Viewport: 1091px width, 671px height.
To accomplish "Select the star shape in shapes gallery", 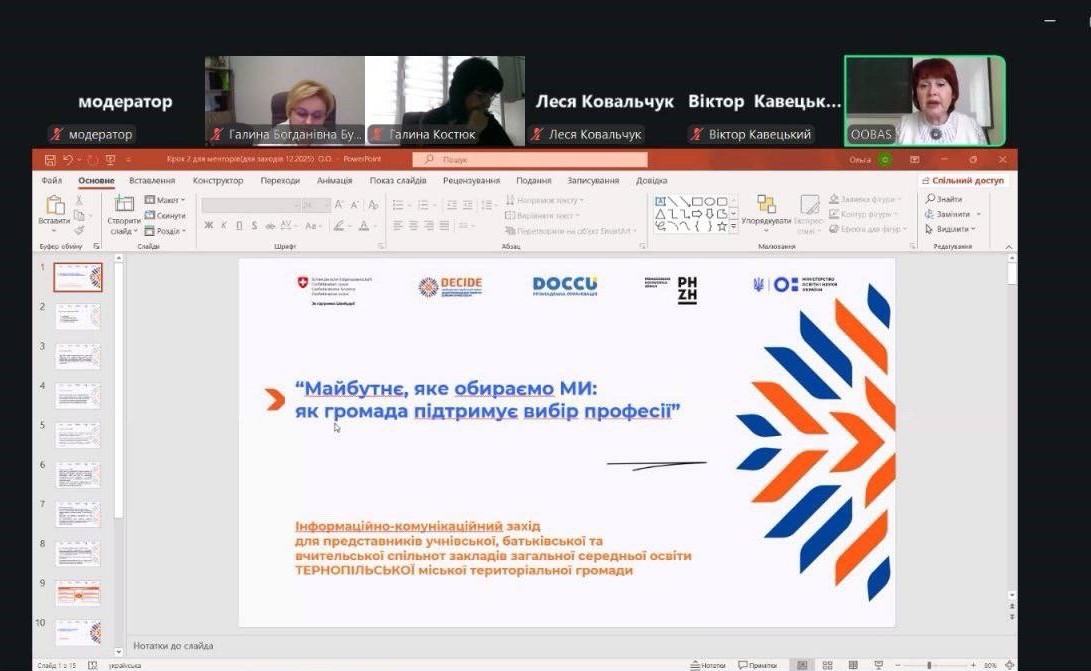I will (723, 226).
